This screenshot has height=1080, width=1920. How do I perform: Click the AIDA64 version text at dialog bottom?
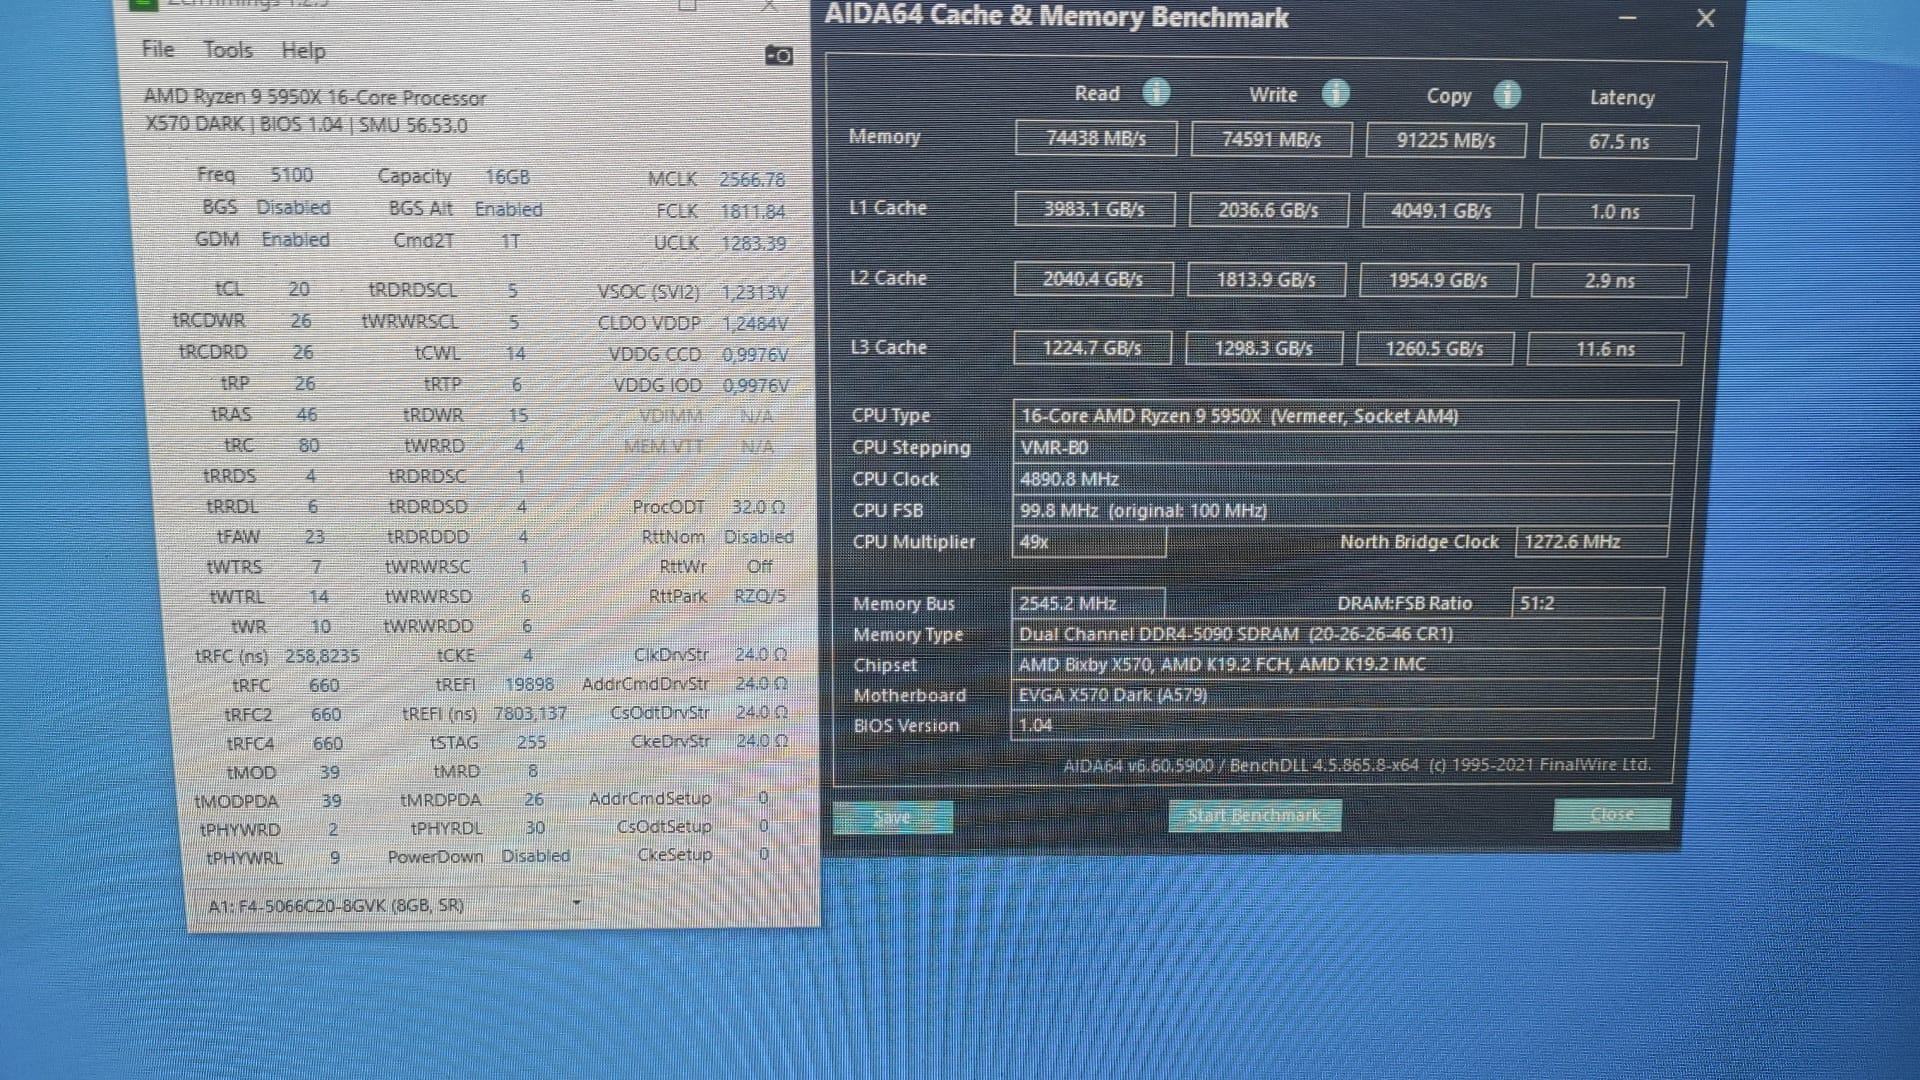(1356, 765)
